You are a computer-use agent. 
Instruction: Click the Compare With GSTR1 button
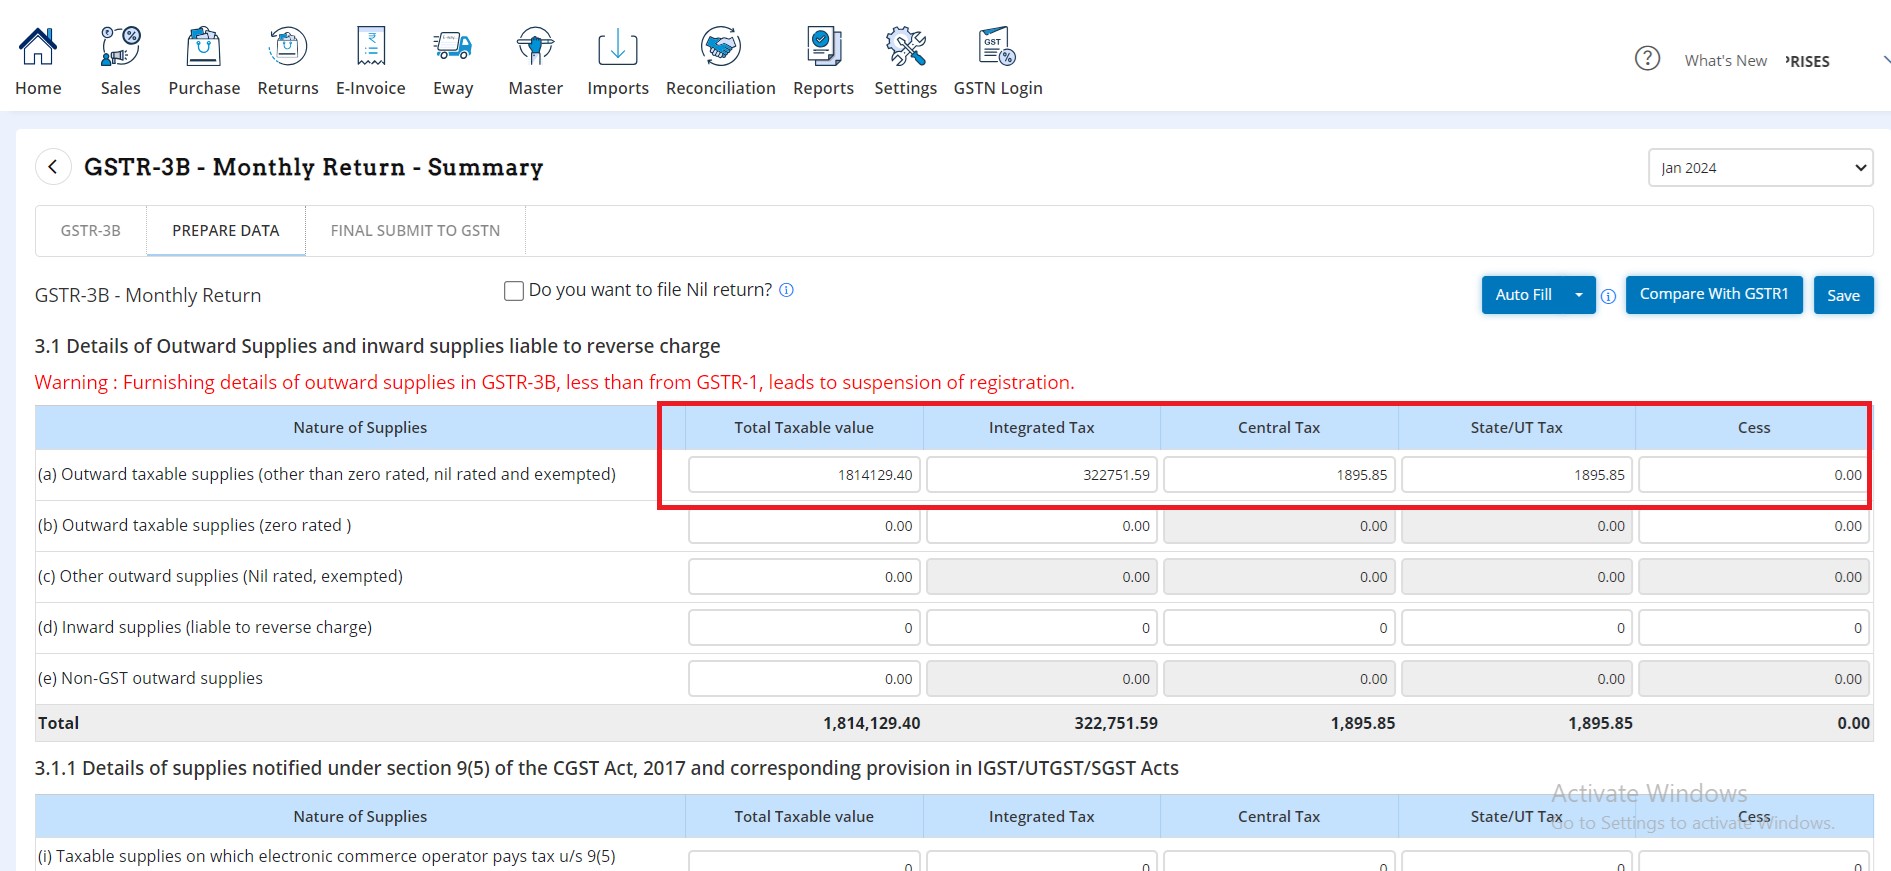1713,295
